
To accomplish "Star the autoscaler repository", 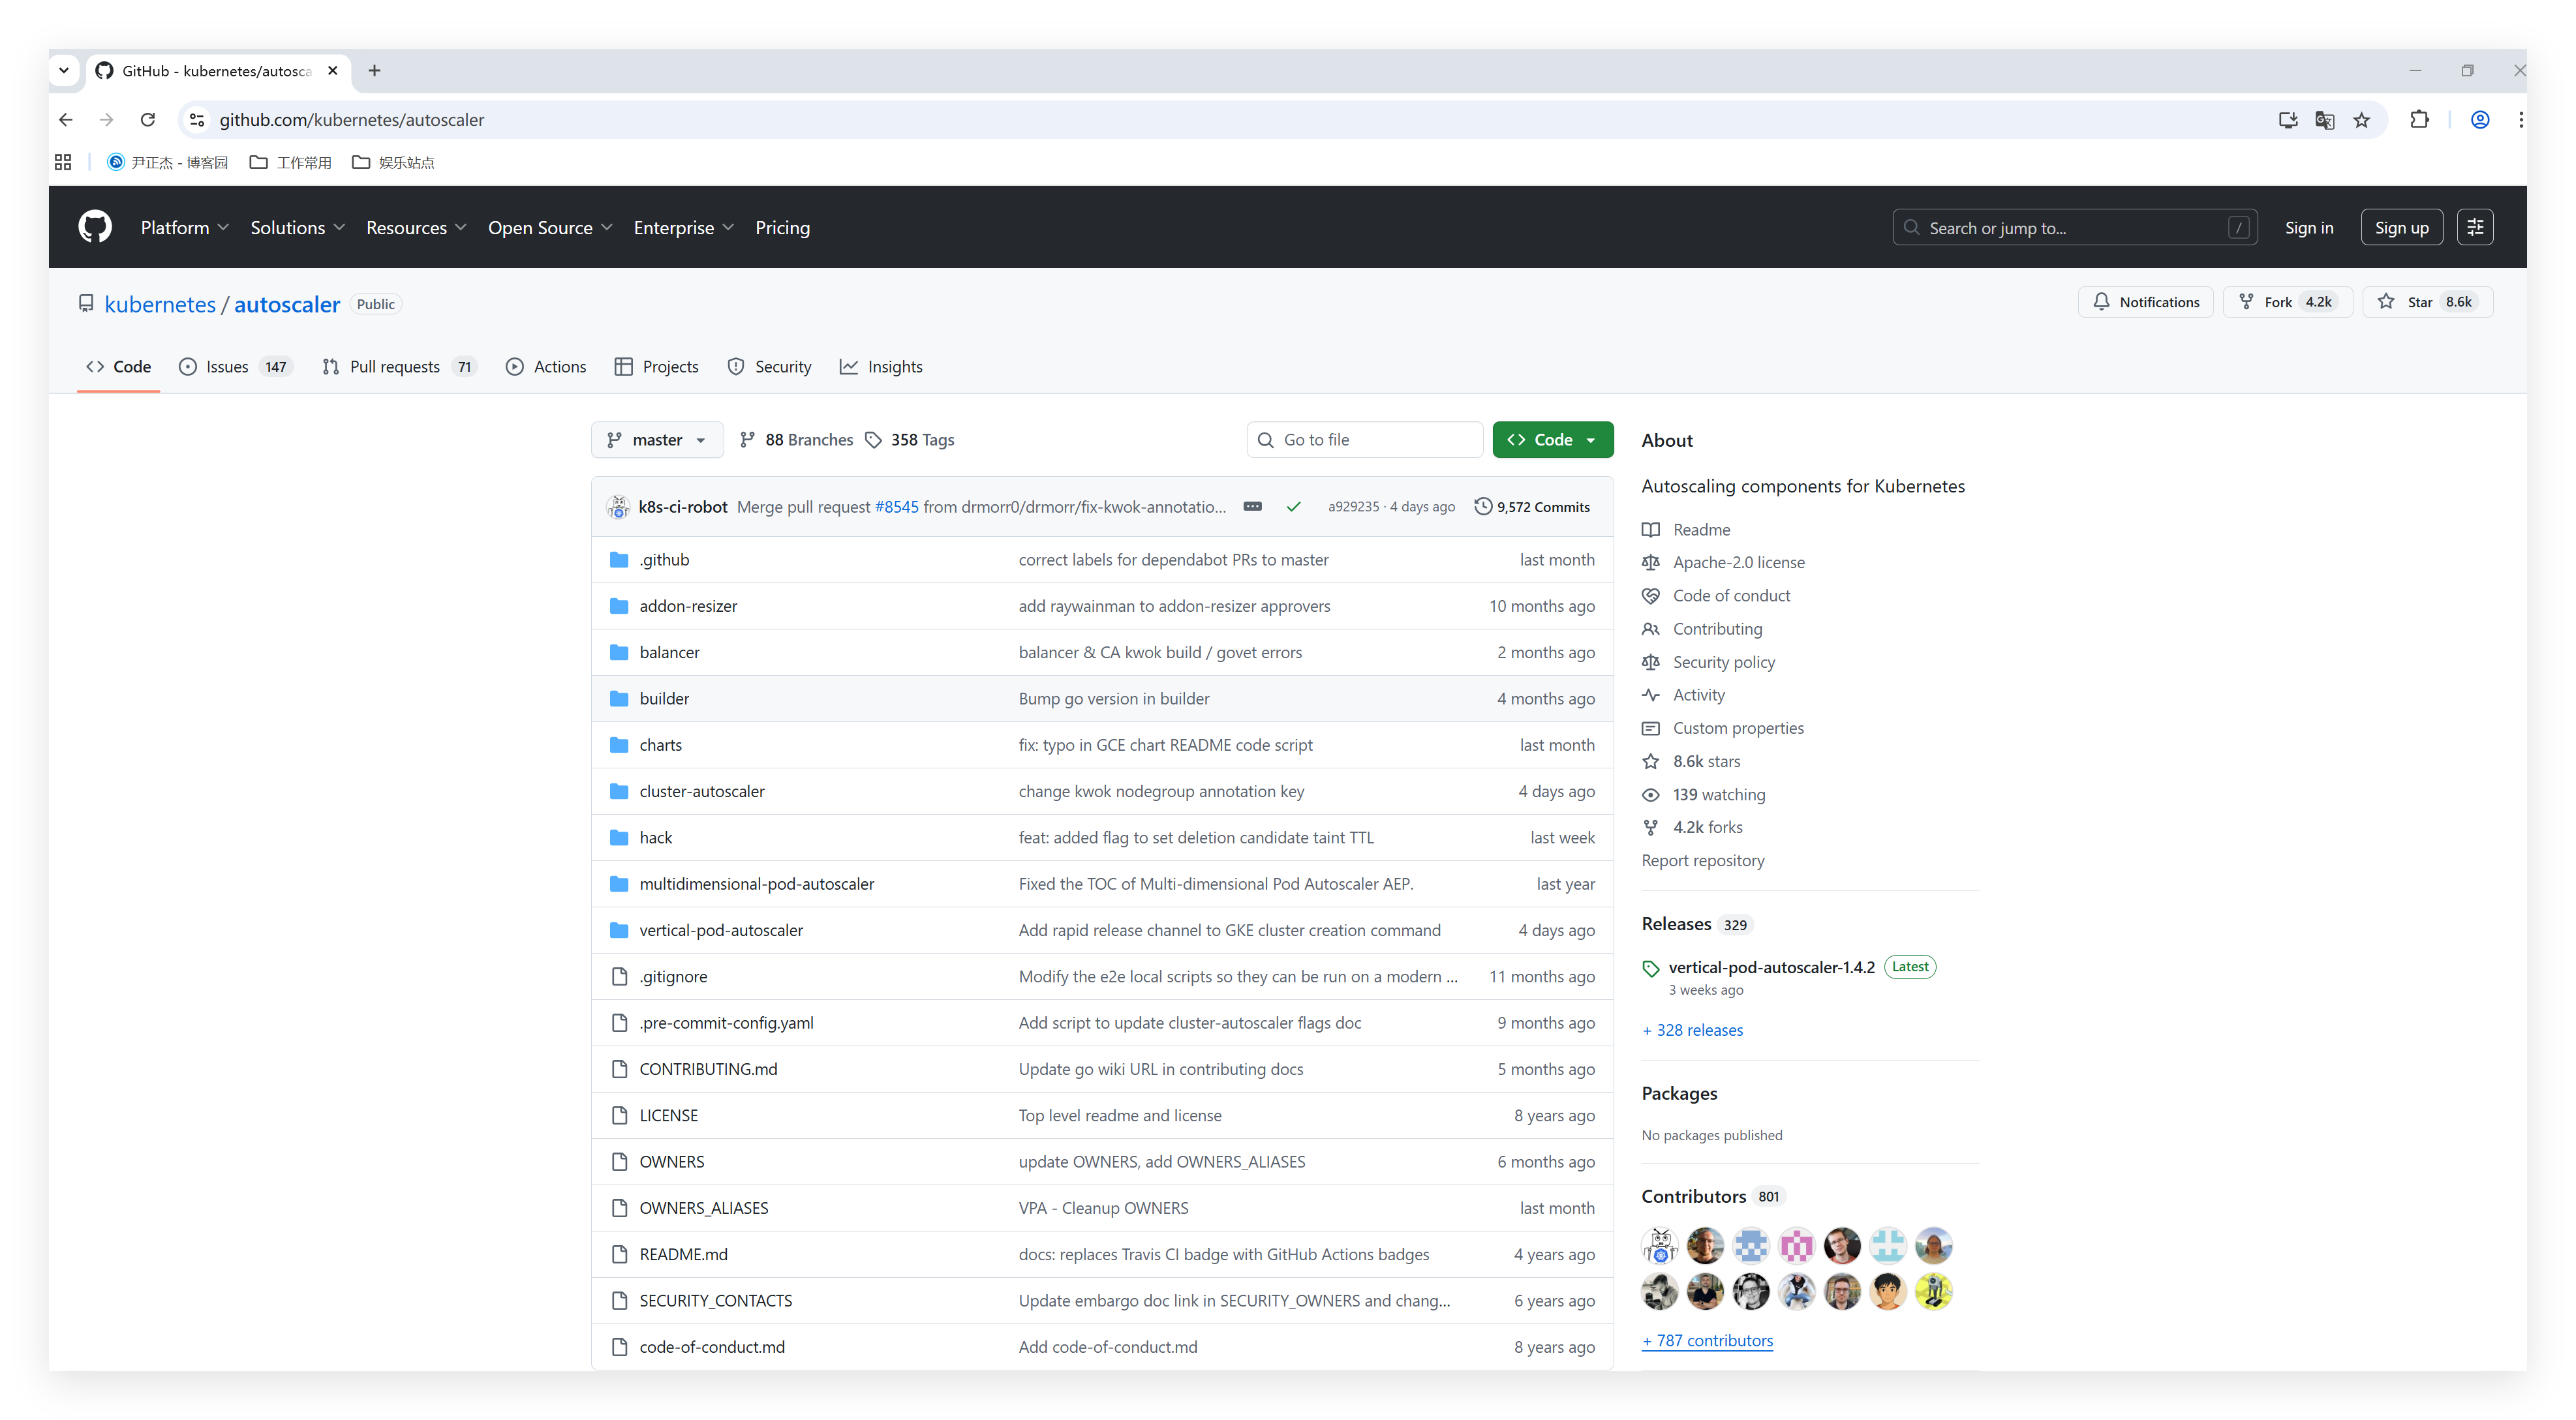I will click(2427, 302).
